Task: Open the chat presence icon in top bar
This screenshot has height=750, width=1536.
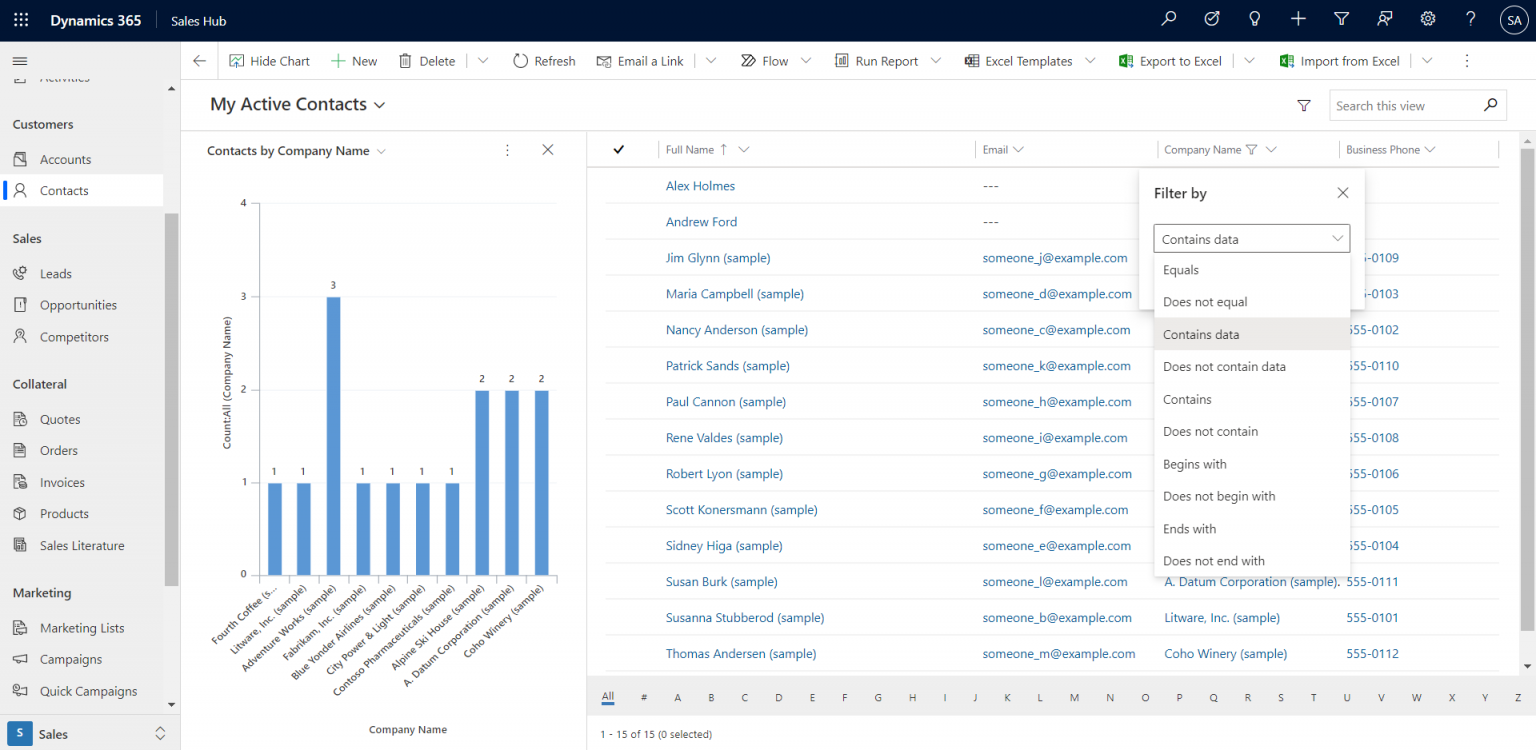Action: (1385, 19)
